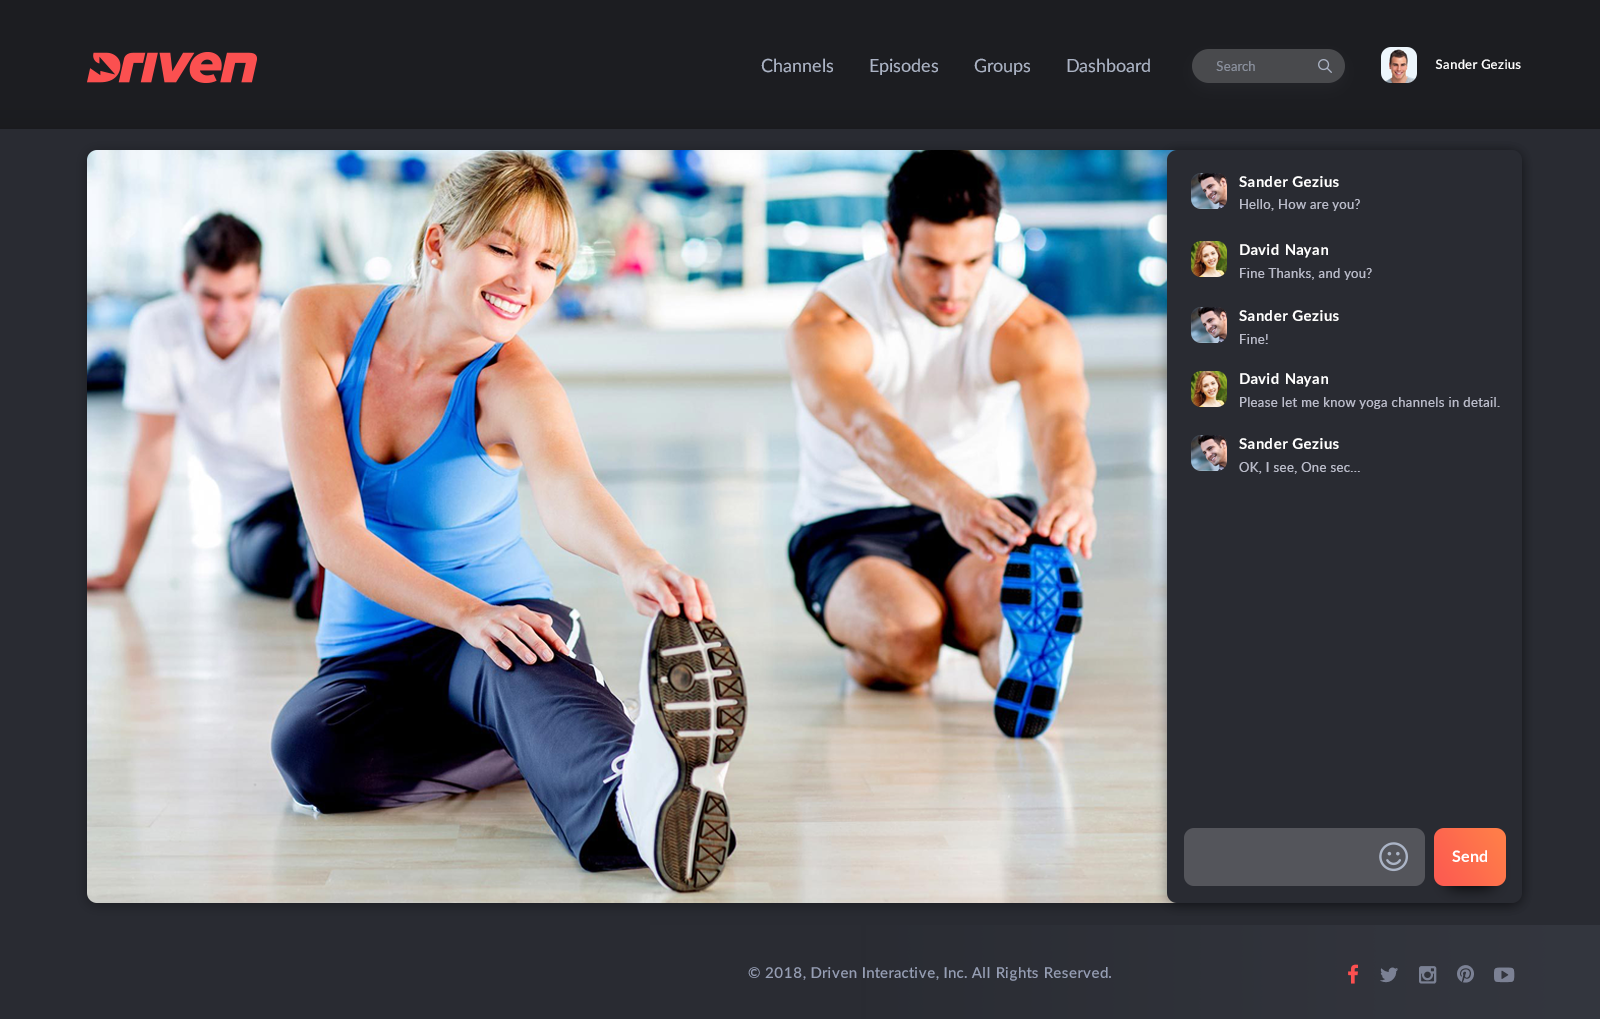Click the search magnifier icon
Screen dimensions: 1600x1019
(x=1324, y=66)
